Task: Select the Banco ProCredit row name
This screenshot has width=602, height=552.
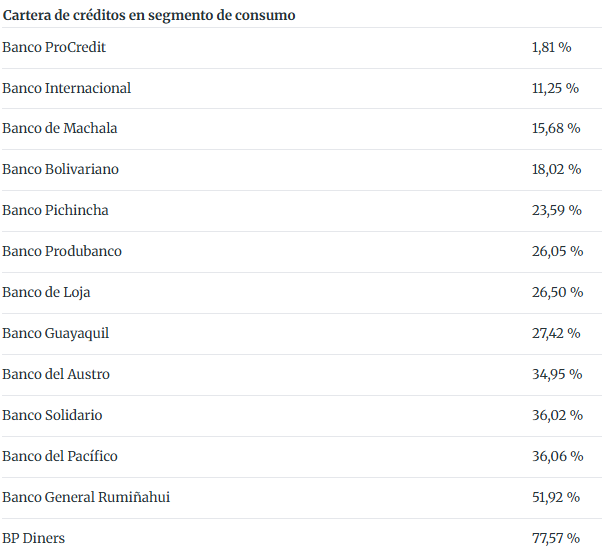Action: [x=54, y=47]
